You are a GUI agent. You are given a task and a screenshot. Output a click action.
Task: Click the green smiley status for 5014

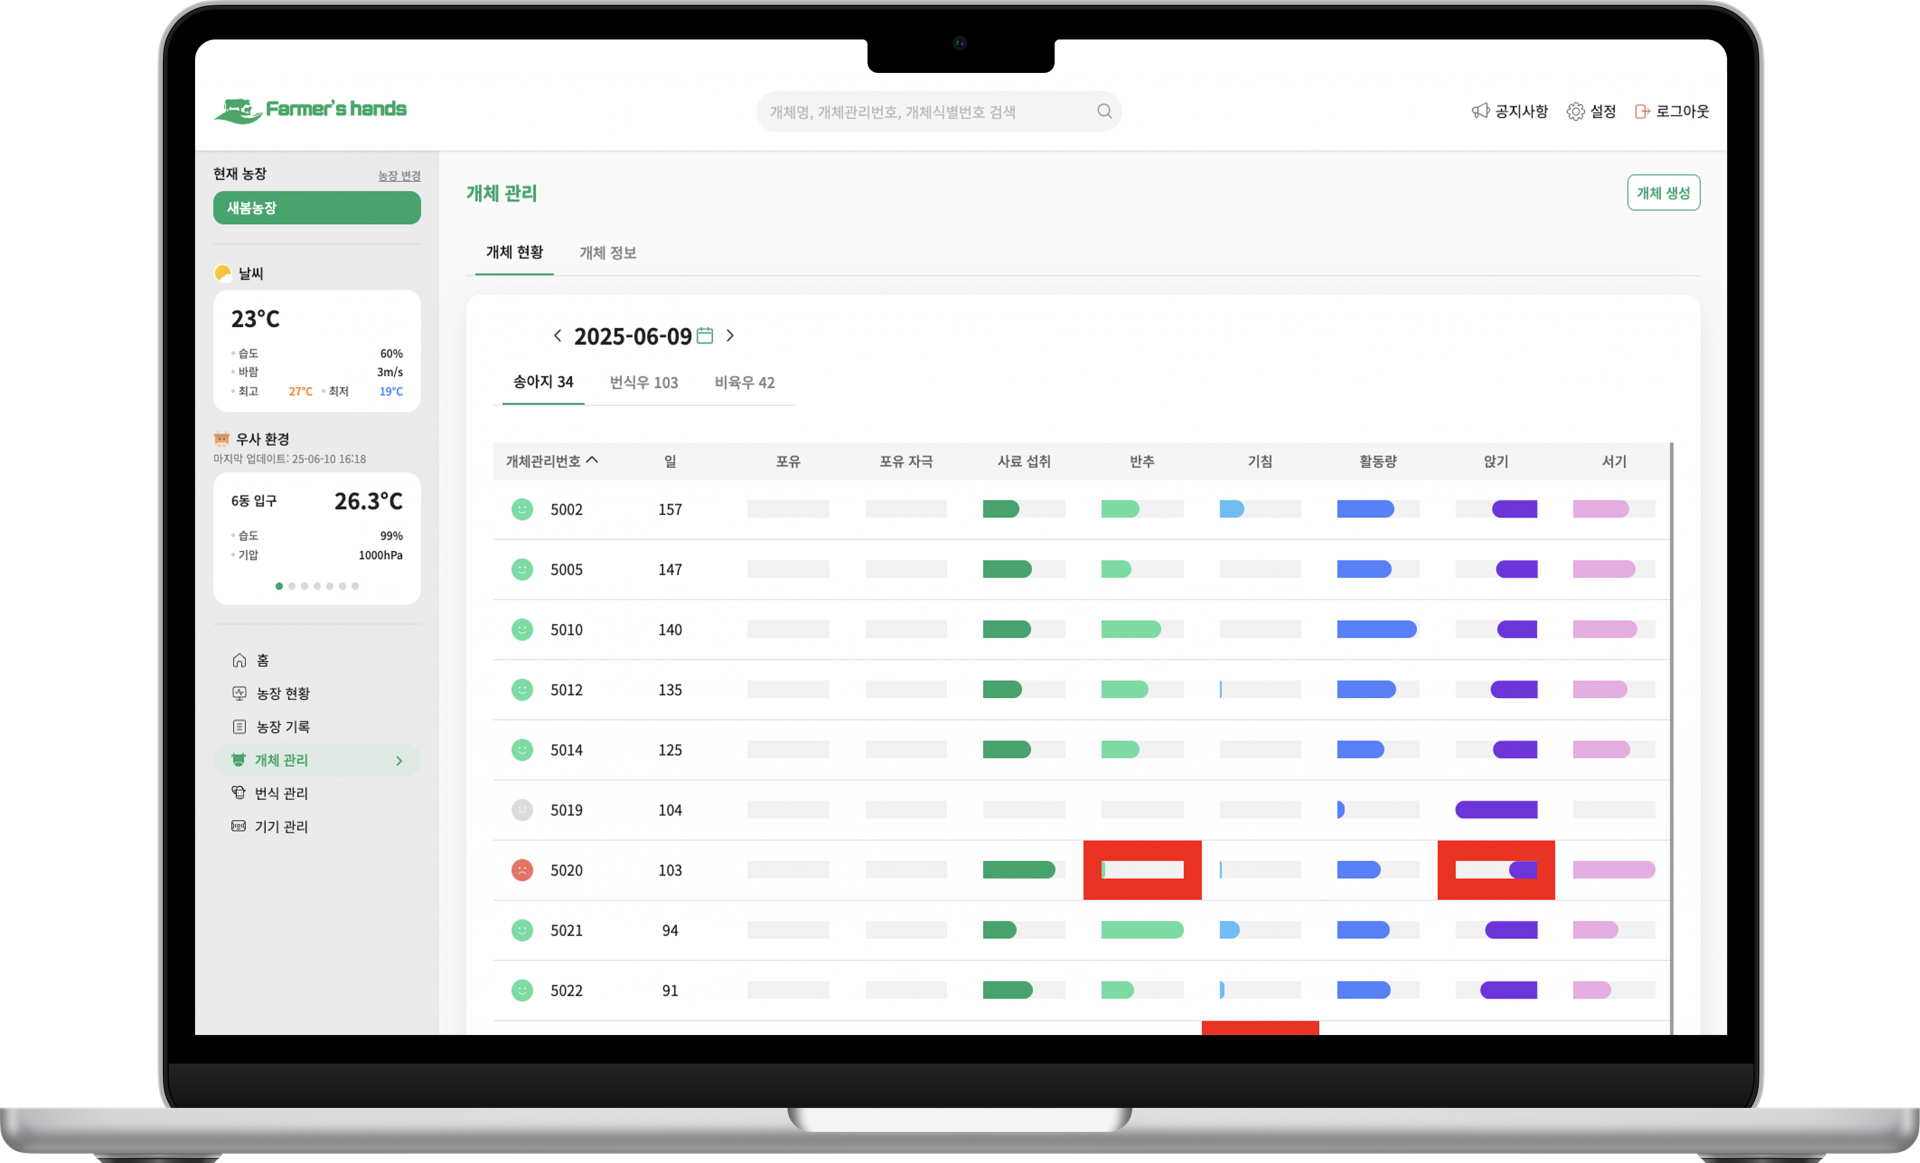[522, 749]
